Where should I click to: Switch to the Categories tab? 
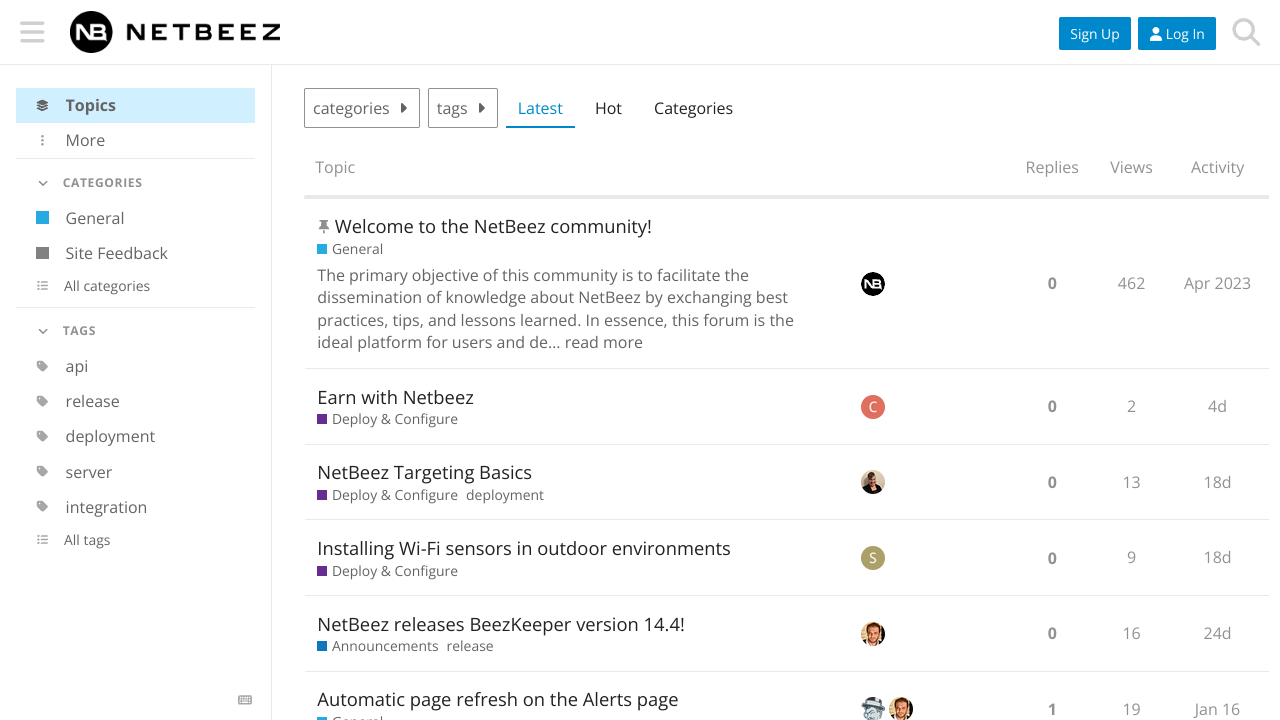[693, 108]
